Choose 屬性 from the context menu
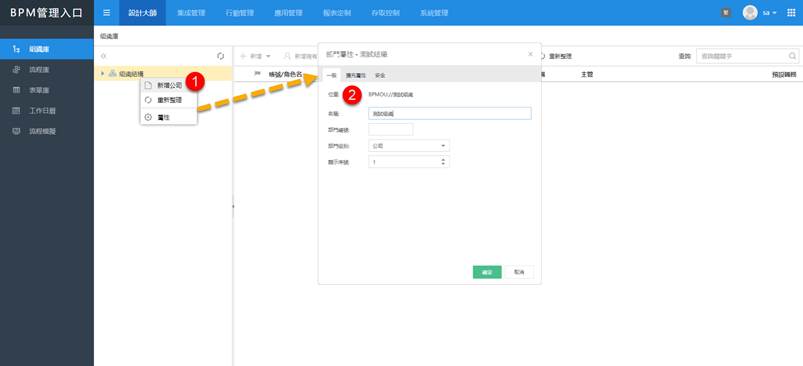This screenshot has height=366, width=803. (x=168, y=117)
